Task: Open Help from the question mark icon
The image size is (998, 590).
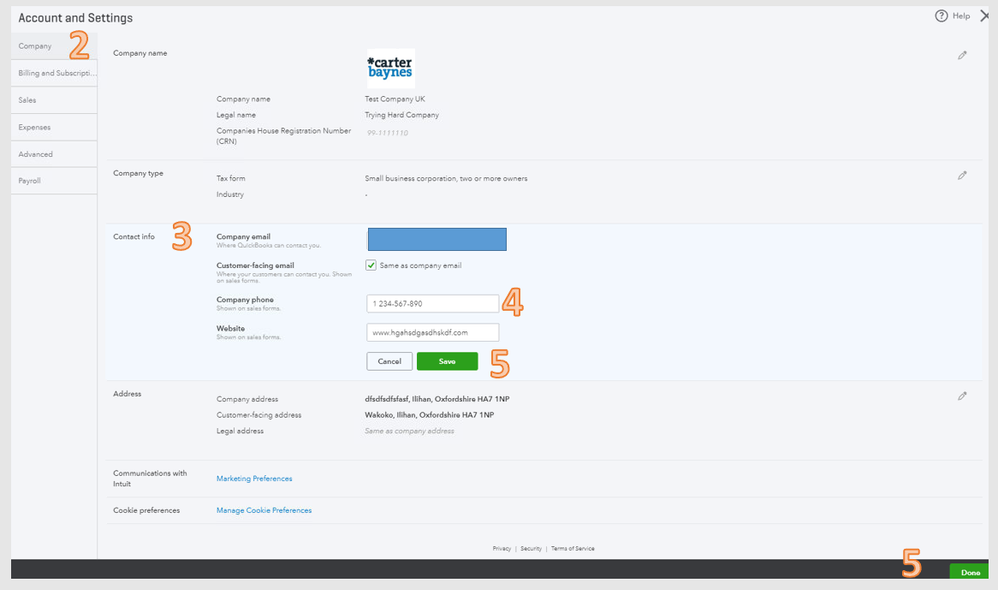Action: pos(941,16)
